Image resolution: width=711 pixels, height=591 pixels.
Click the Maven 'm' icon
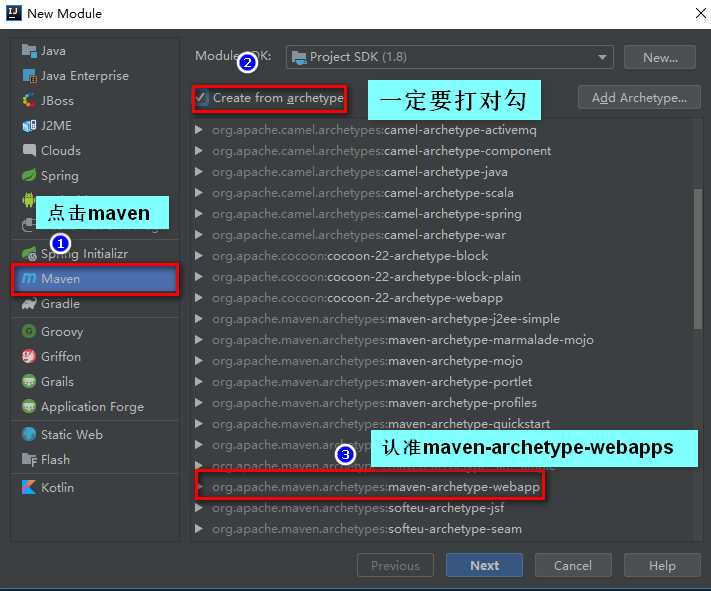(29, 278)
